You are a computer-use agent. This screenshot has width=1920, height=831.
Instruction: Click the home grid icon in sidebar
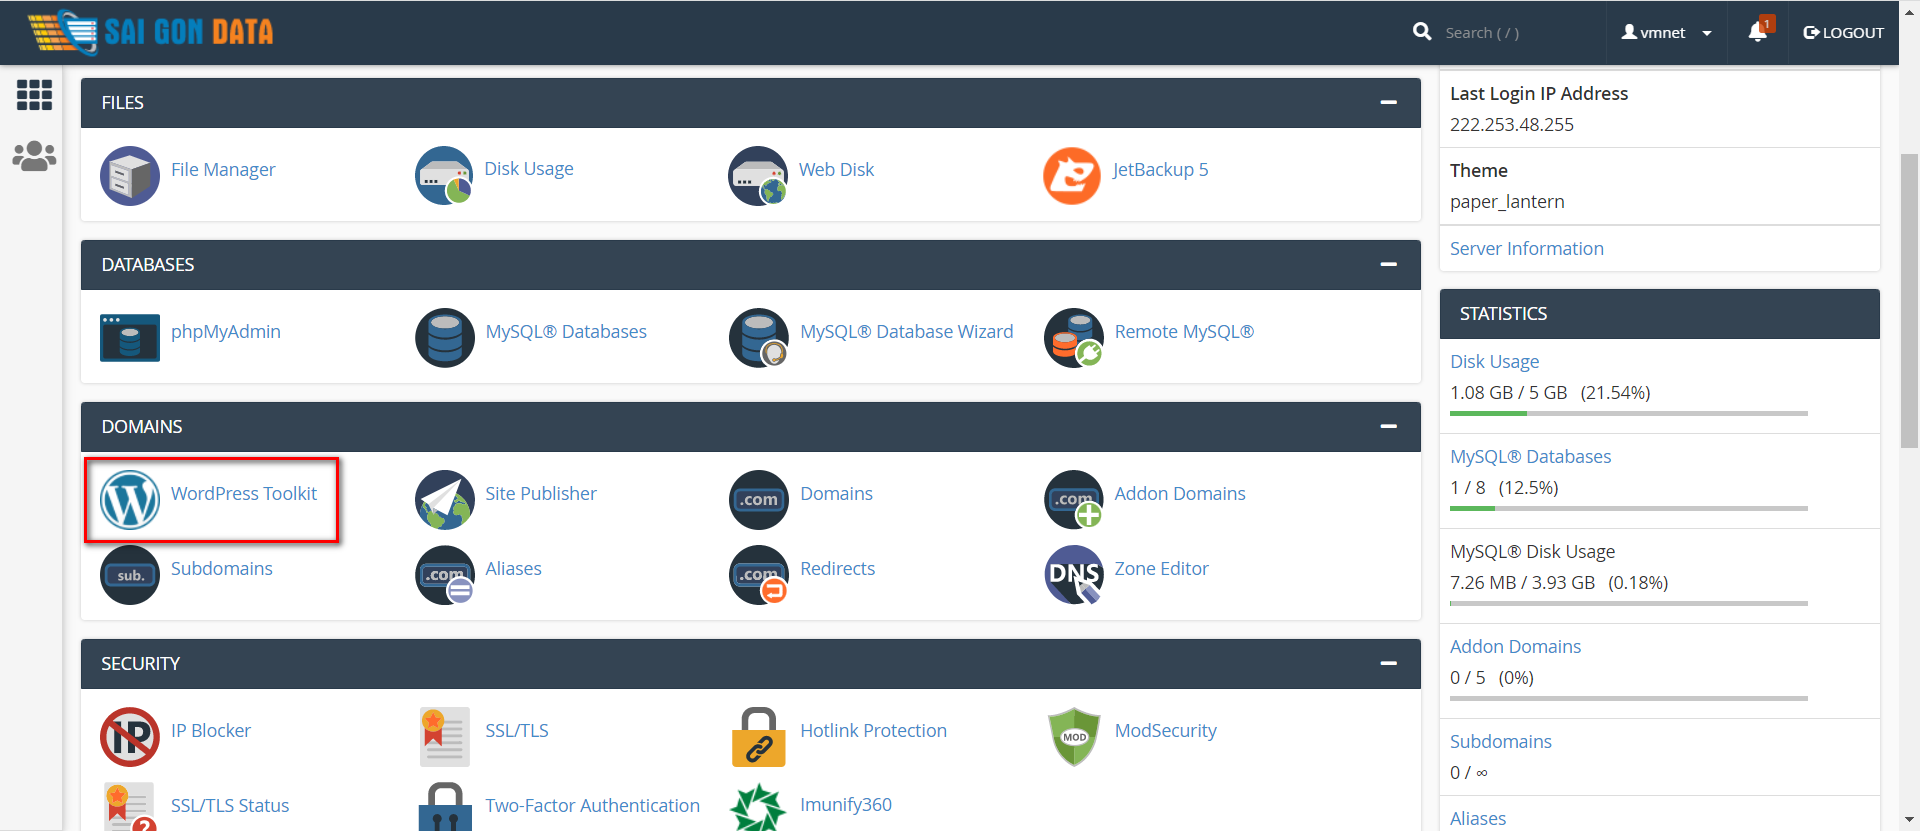(34, 95)
